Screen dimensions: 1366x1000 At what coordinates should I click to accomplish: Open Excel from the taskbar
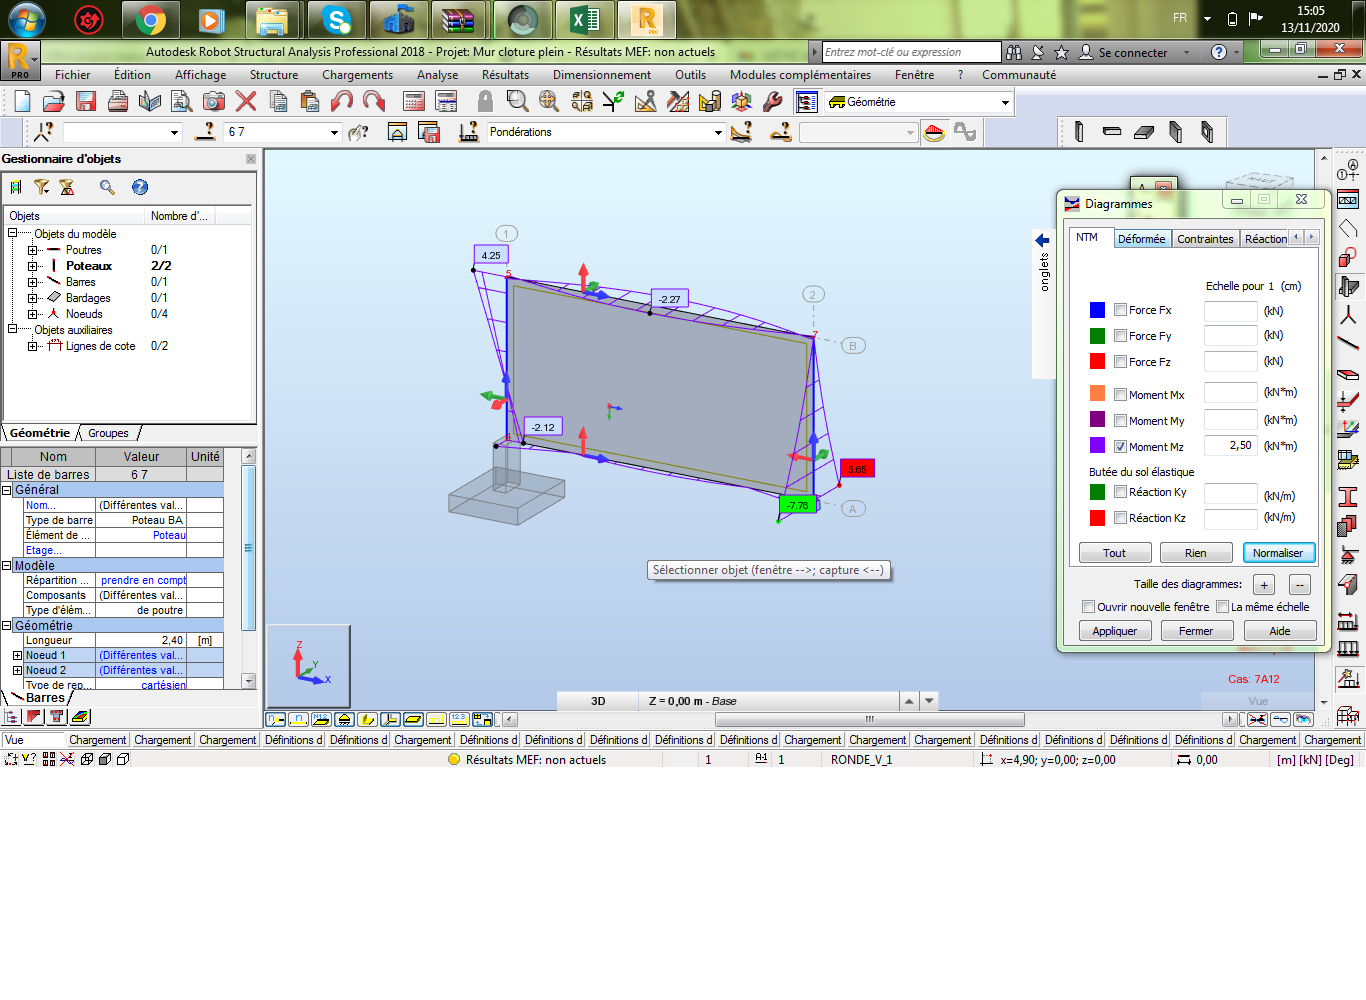click(585, 19)
